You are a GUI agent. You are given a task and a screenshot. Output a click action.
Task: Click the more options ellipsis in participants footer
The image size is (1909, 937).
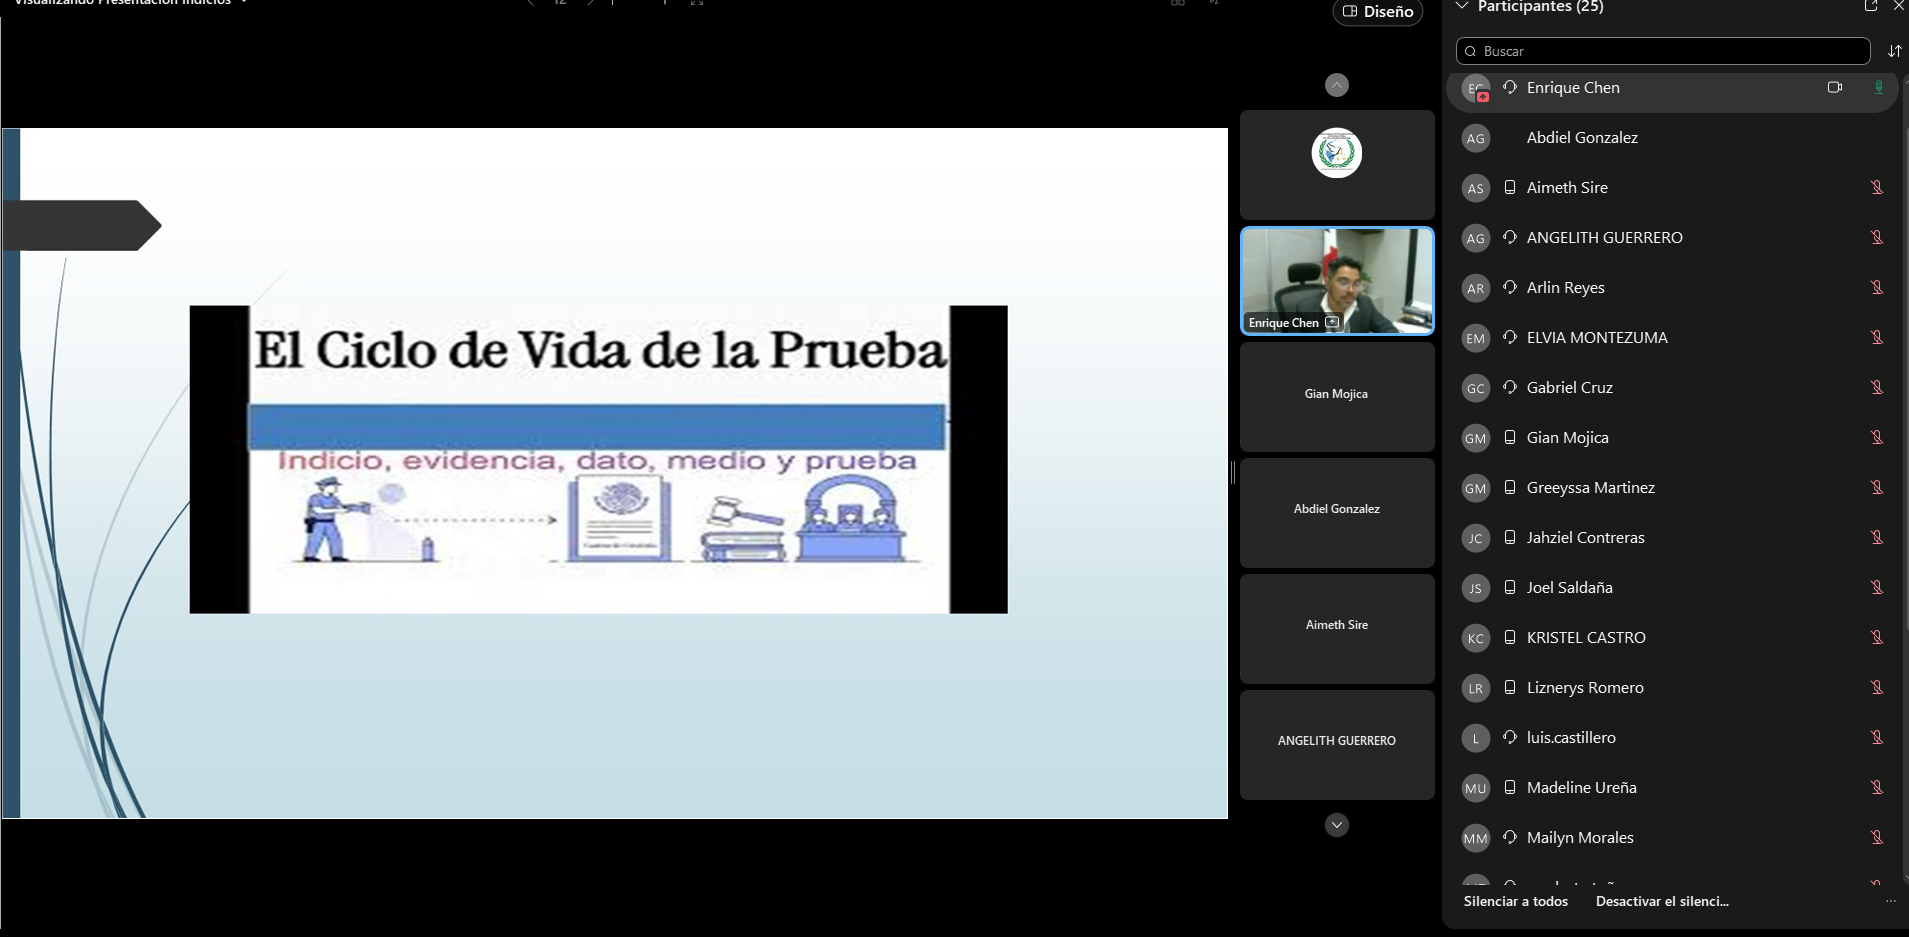tap(1890, 901)
